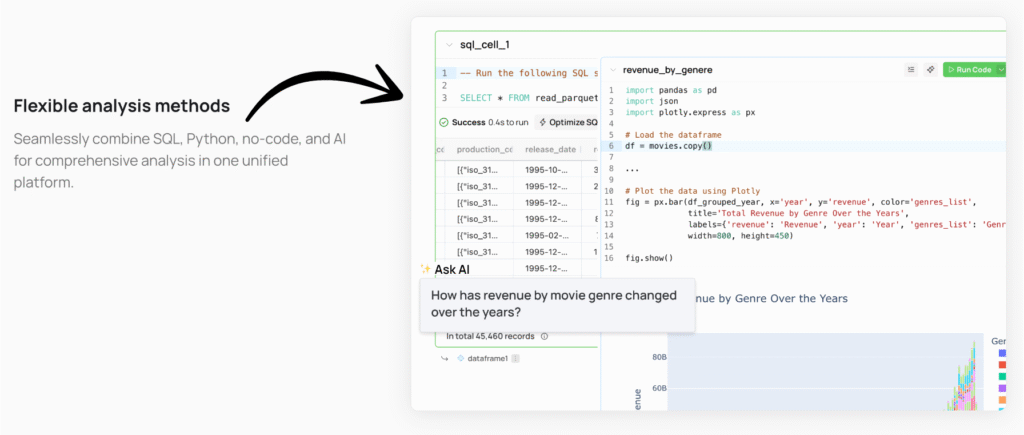
Task: Click the Ask AI sparkle icon
Action: point(425,268)
